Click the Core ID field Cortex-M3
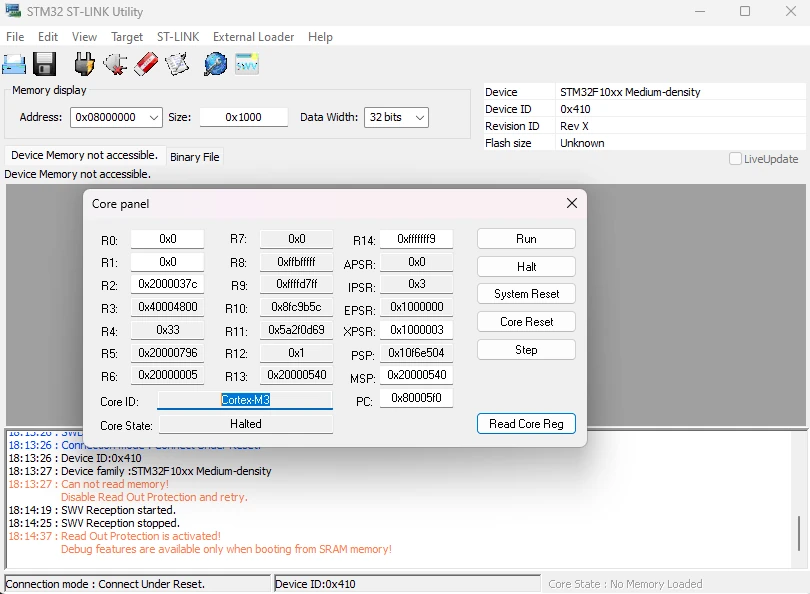This screenshot has width=810, height=594. pos(245,400)
